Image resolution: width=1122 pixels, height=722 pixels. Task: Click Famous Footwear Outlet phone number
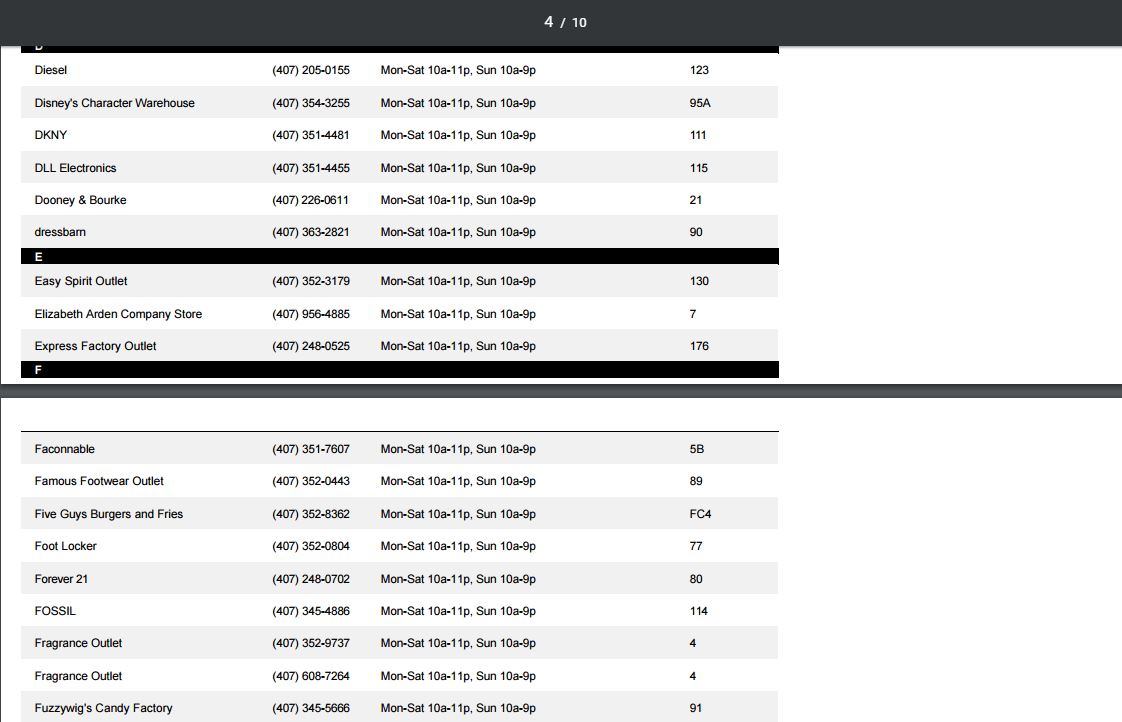pyautogui.click(x=310, y=481)
